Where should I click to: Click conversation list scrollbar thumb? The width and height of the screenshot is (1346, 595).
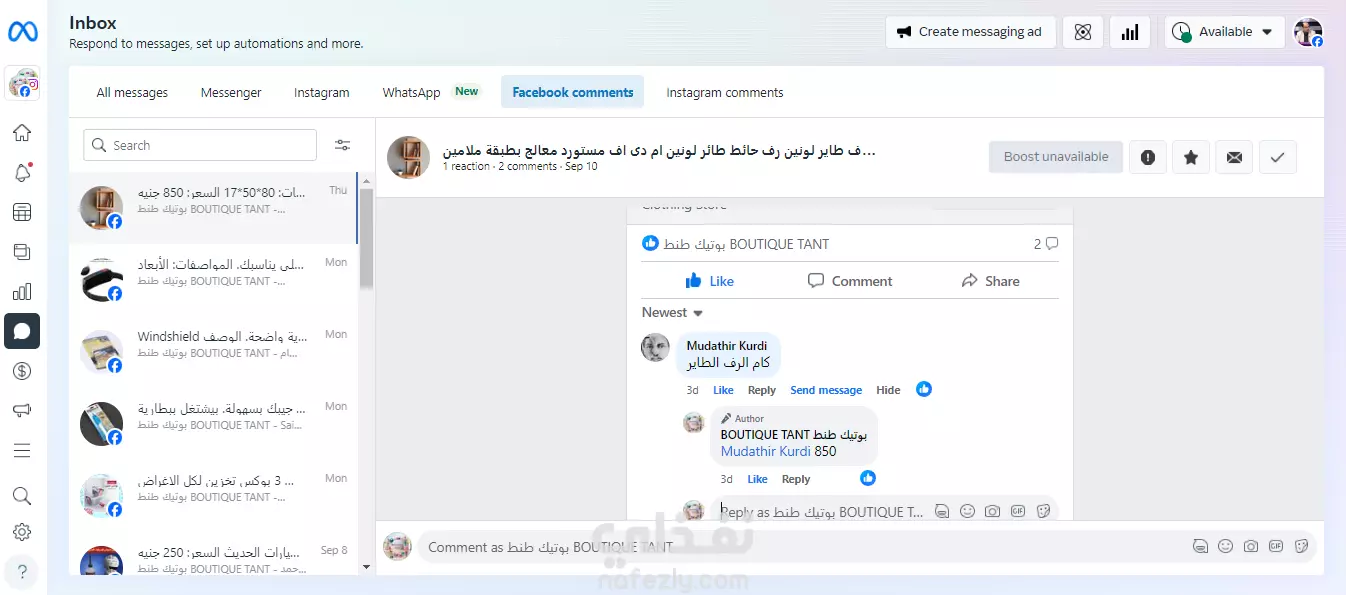point(366,238)
